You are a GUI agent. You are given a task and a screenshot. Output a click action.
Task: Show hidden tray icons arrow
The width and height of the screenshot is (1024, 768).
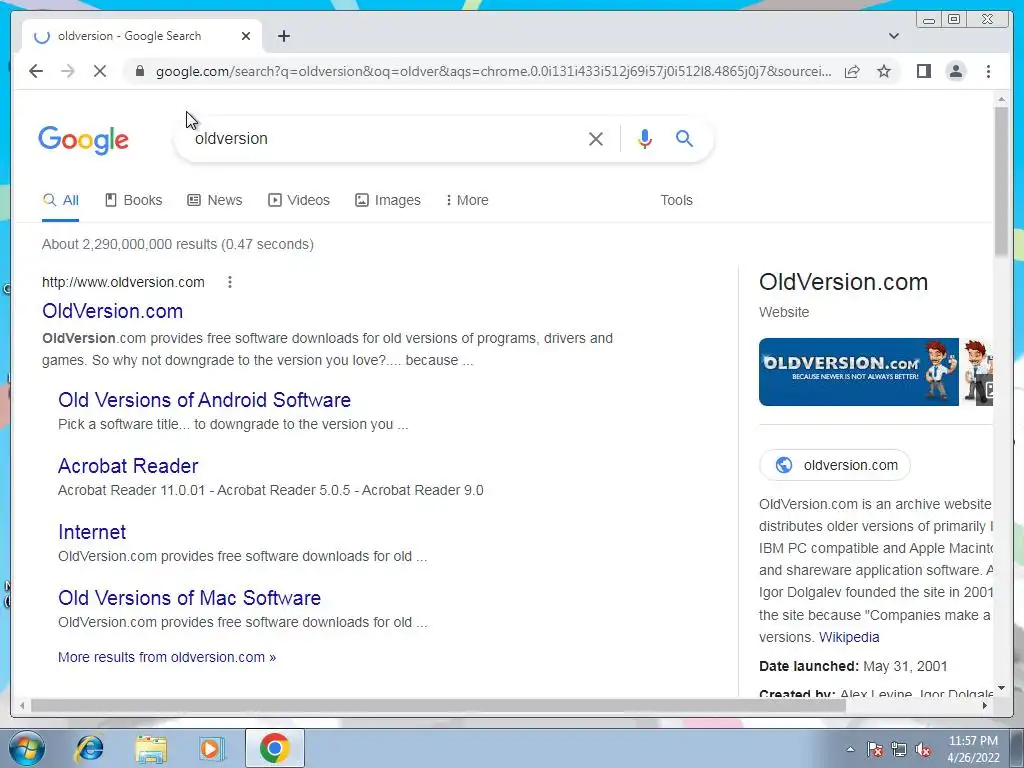click(x=850, y=749)
